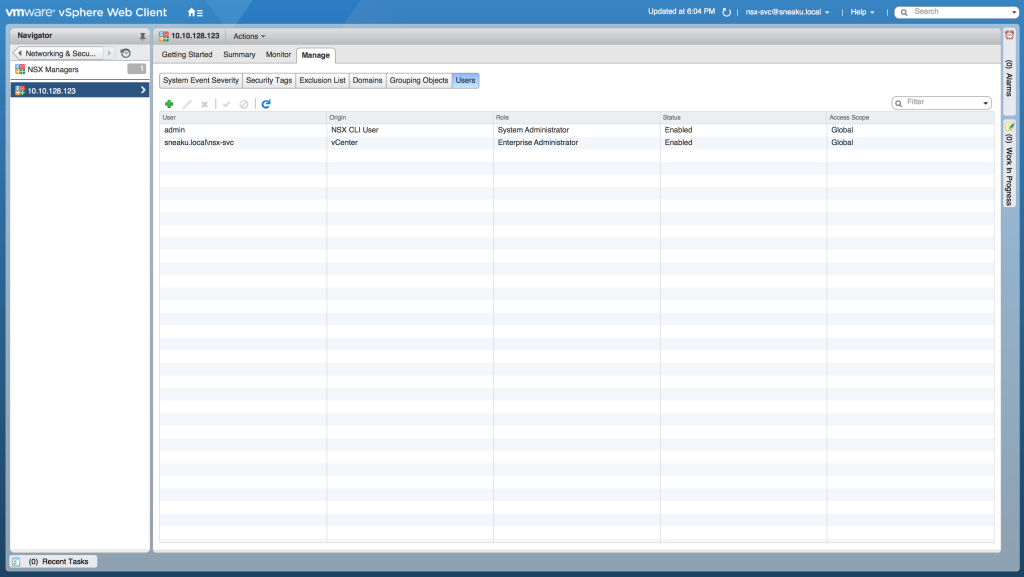Click the forward arrow in Navigator breadcrumb
The height and width of the screenshot is (577, 1024).
[x=109, y=53]
